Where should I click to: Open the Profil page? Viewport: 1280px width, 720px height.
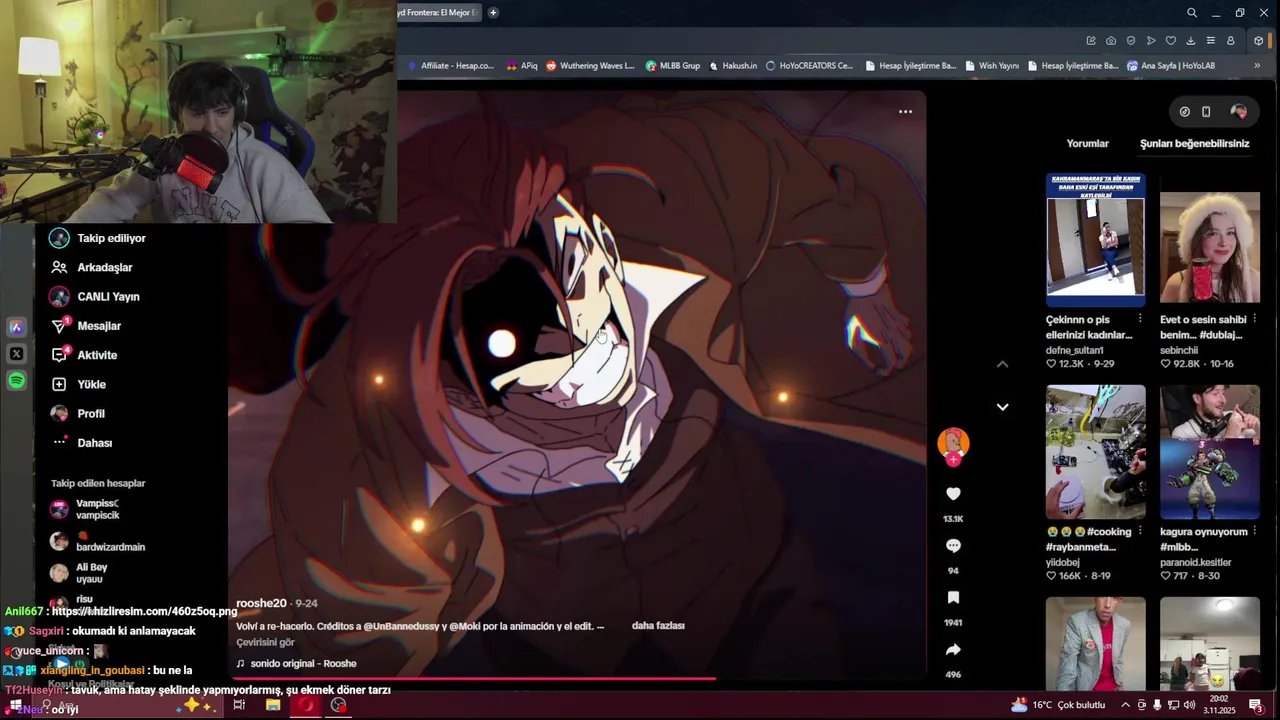tap(77, 413)
